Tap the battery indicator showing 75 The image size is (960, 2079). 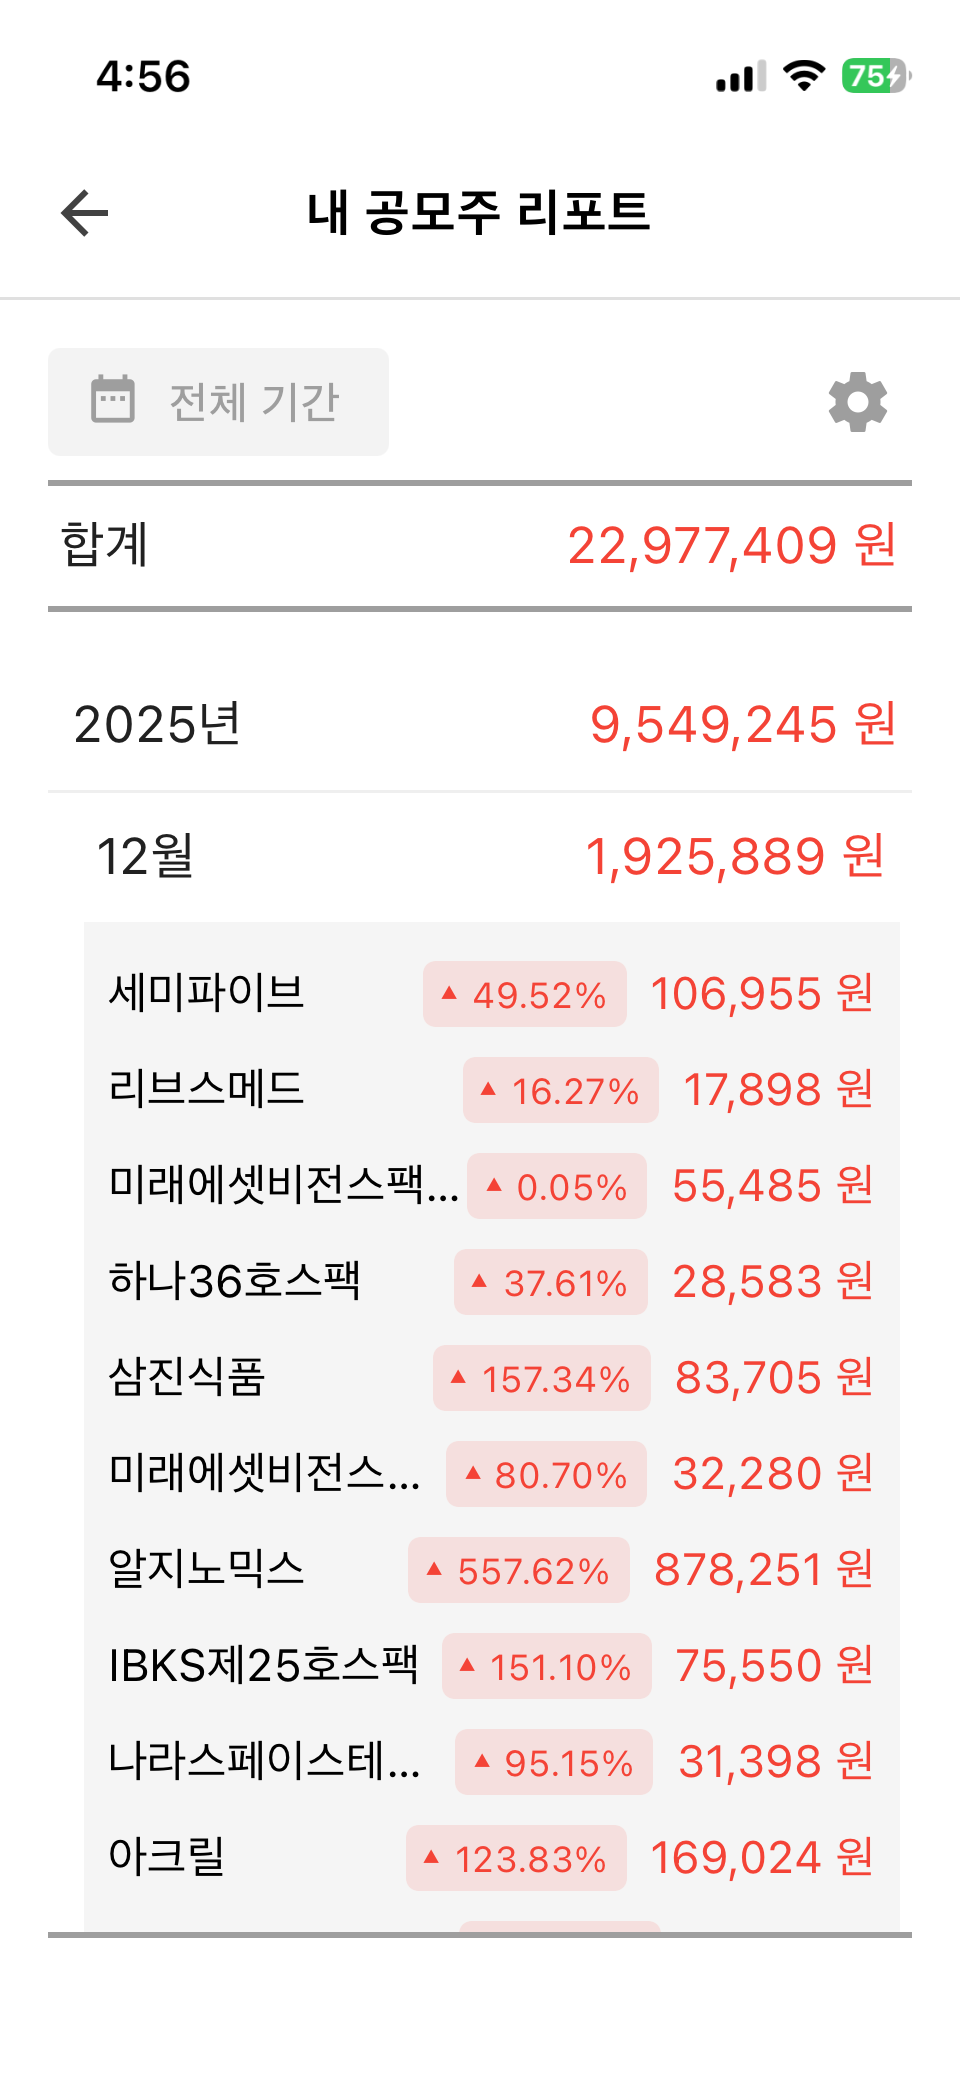876,76
